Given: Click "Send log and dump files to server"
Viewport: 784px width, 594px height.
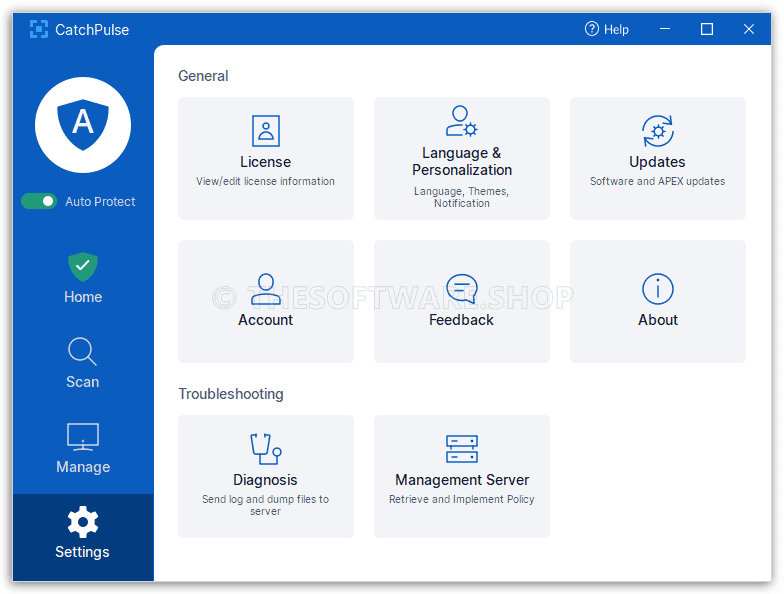Looking at the screenshot, I should 266,505.
